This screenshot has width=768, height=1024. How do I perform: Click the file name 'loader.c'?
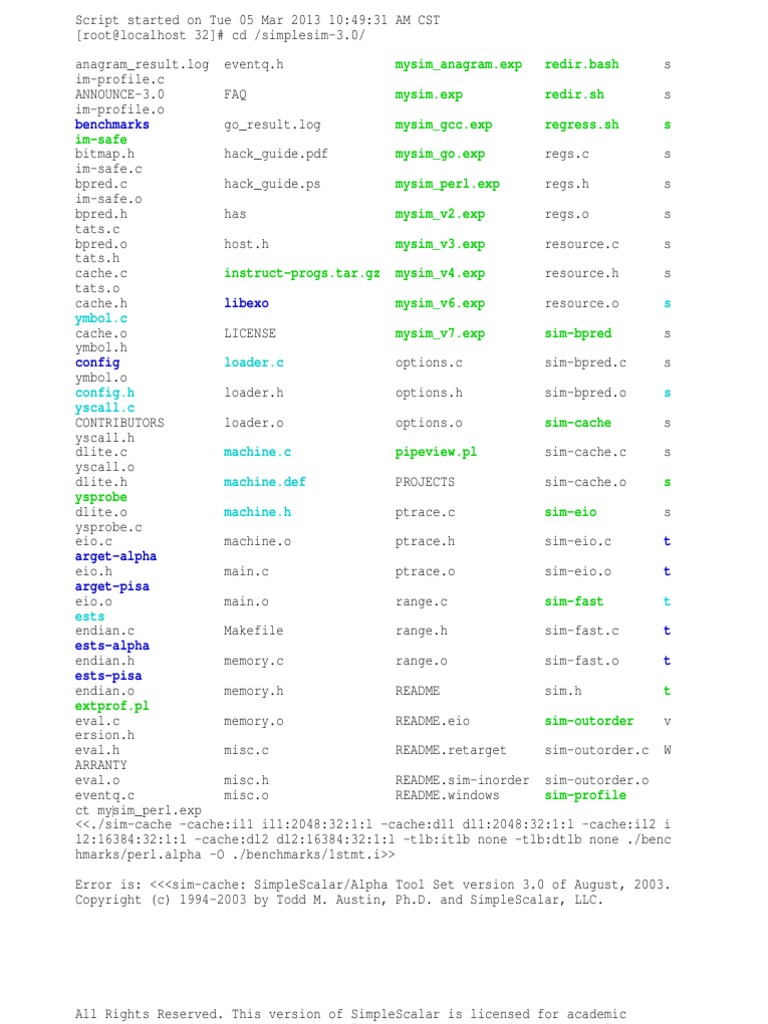[x=254, y=363]
